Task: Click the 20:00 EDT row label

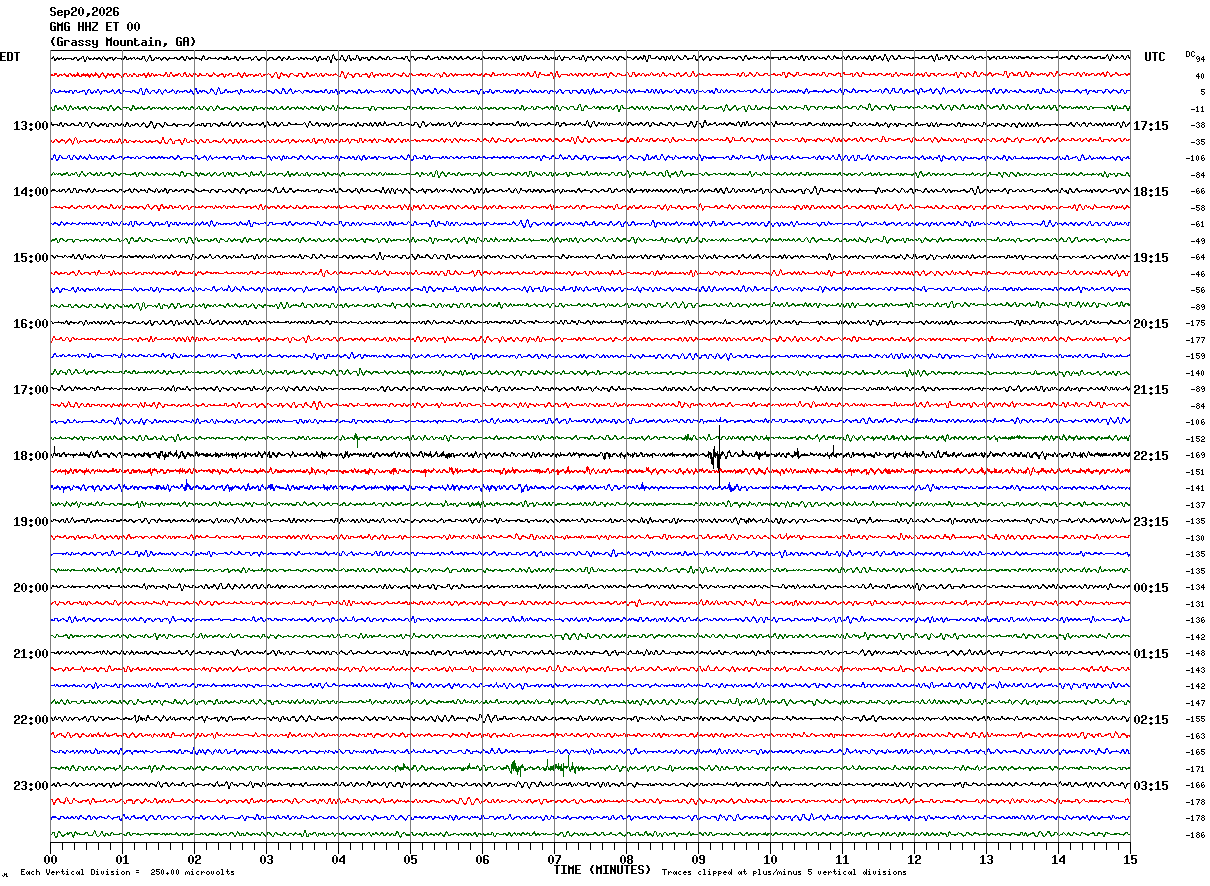Action: (31, 588)
